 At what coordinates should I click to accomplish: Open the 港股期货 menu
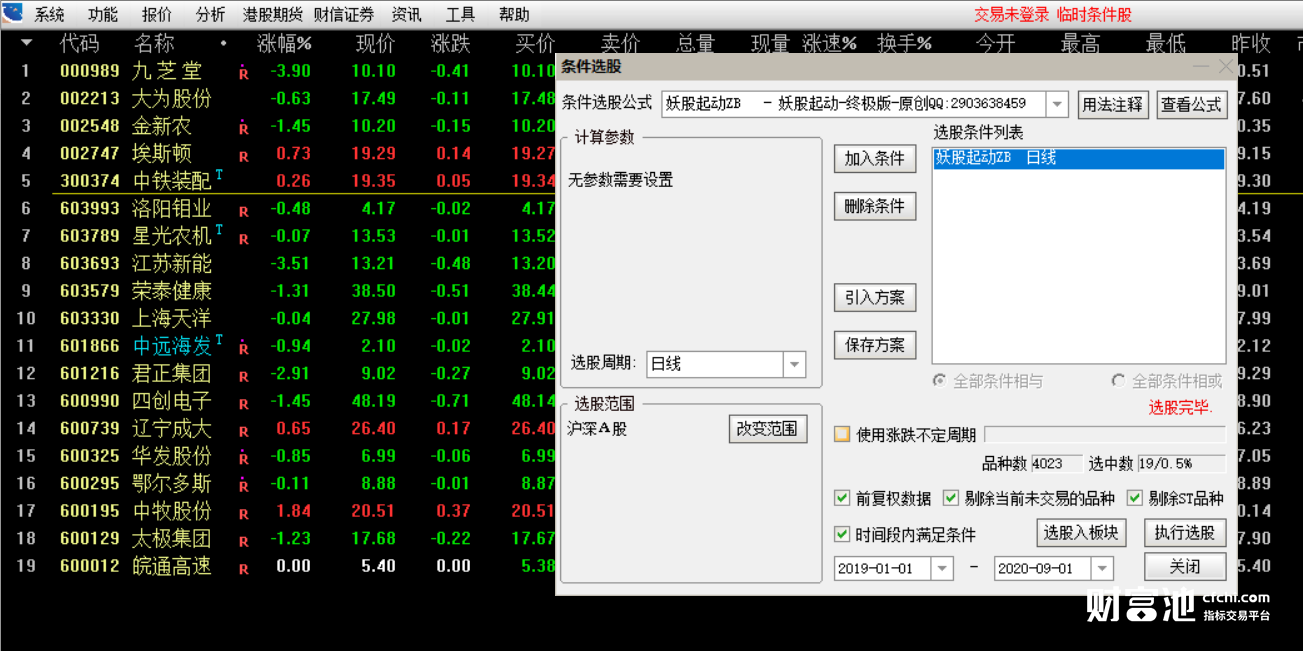tap(272, 15)
